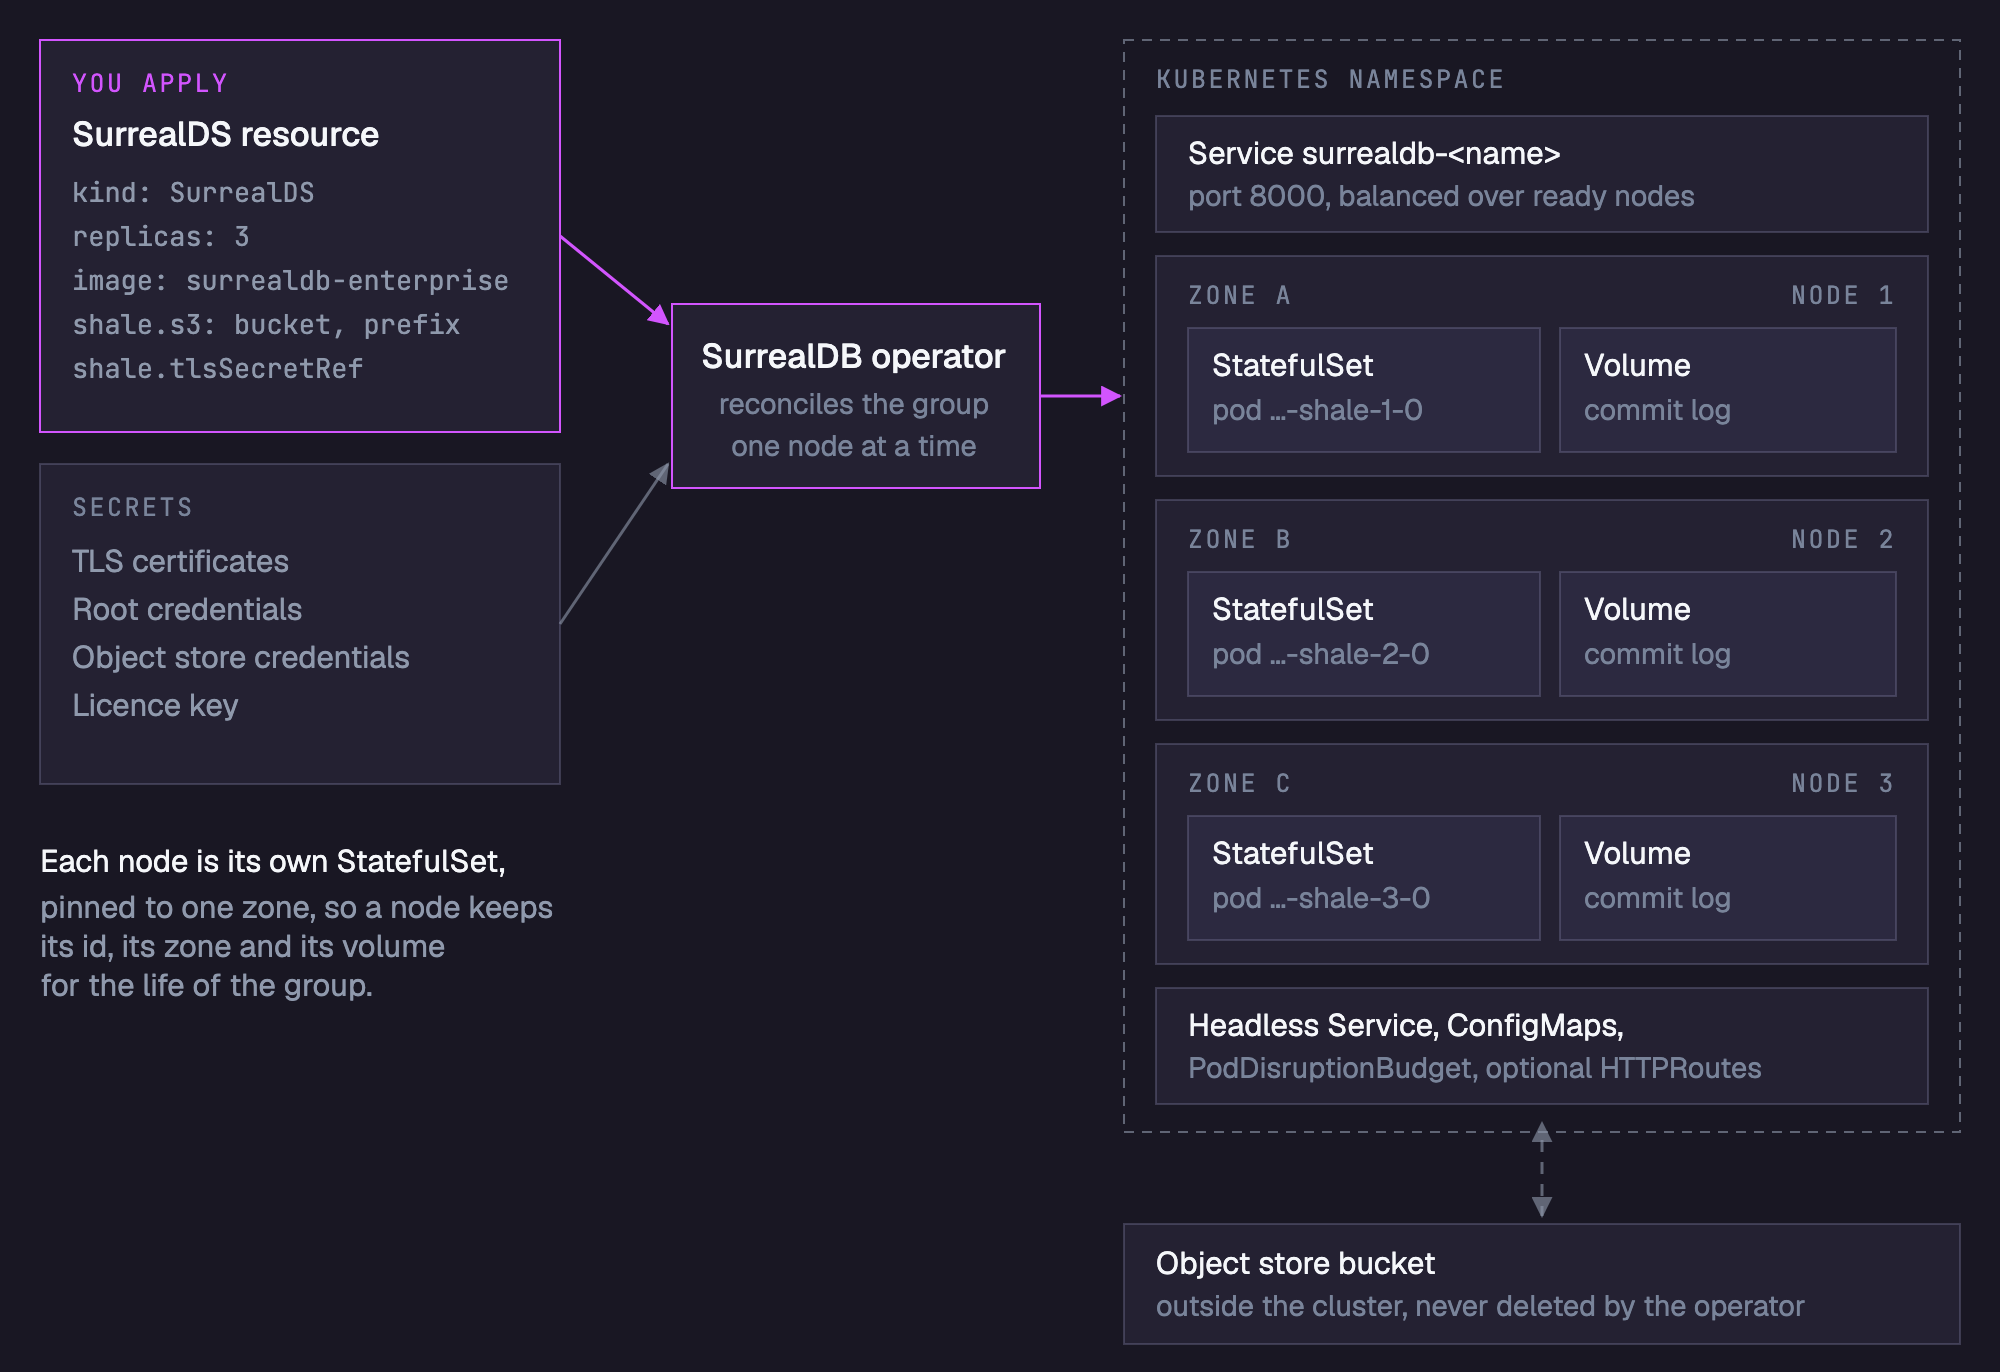The width and height of the screenshot is (2000, 1372).
Task: Click the 'shale.tlsSecretRef' line
Action: (x=217, y=368)
